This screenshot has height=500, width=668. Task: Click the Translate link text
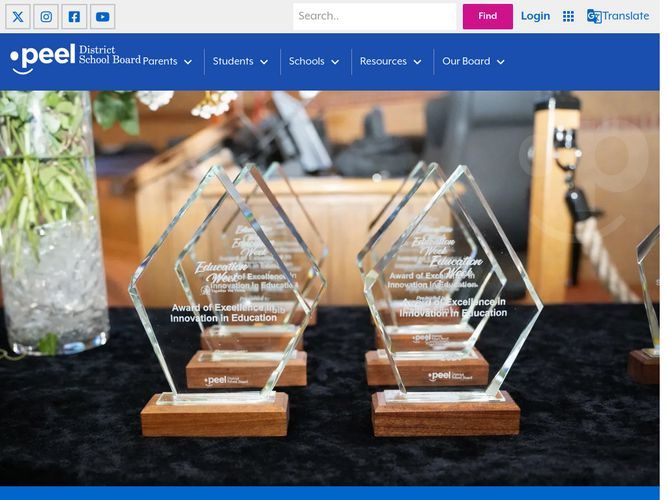point(626,16)
